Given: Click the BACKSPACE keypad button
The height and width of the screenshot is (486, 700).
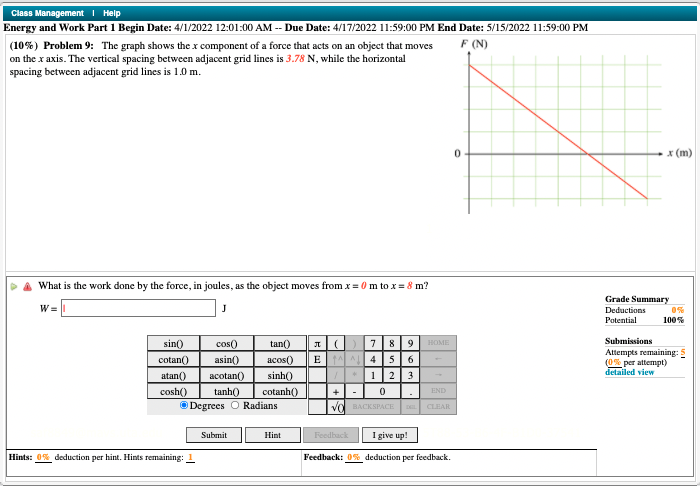Looking at the screenshot, I should click(x=373, y=407).
